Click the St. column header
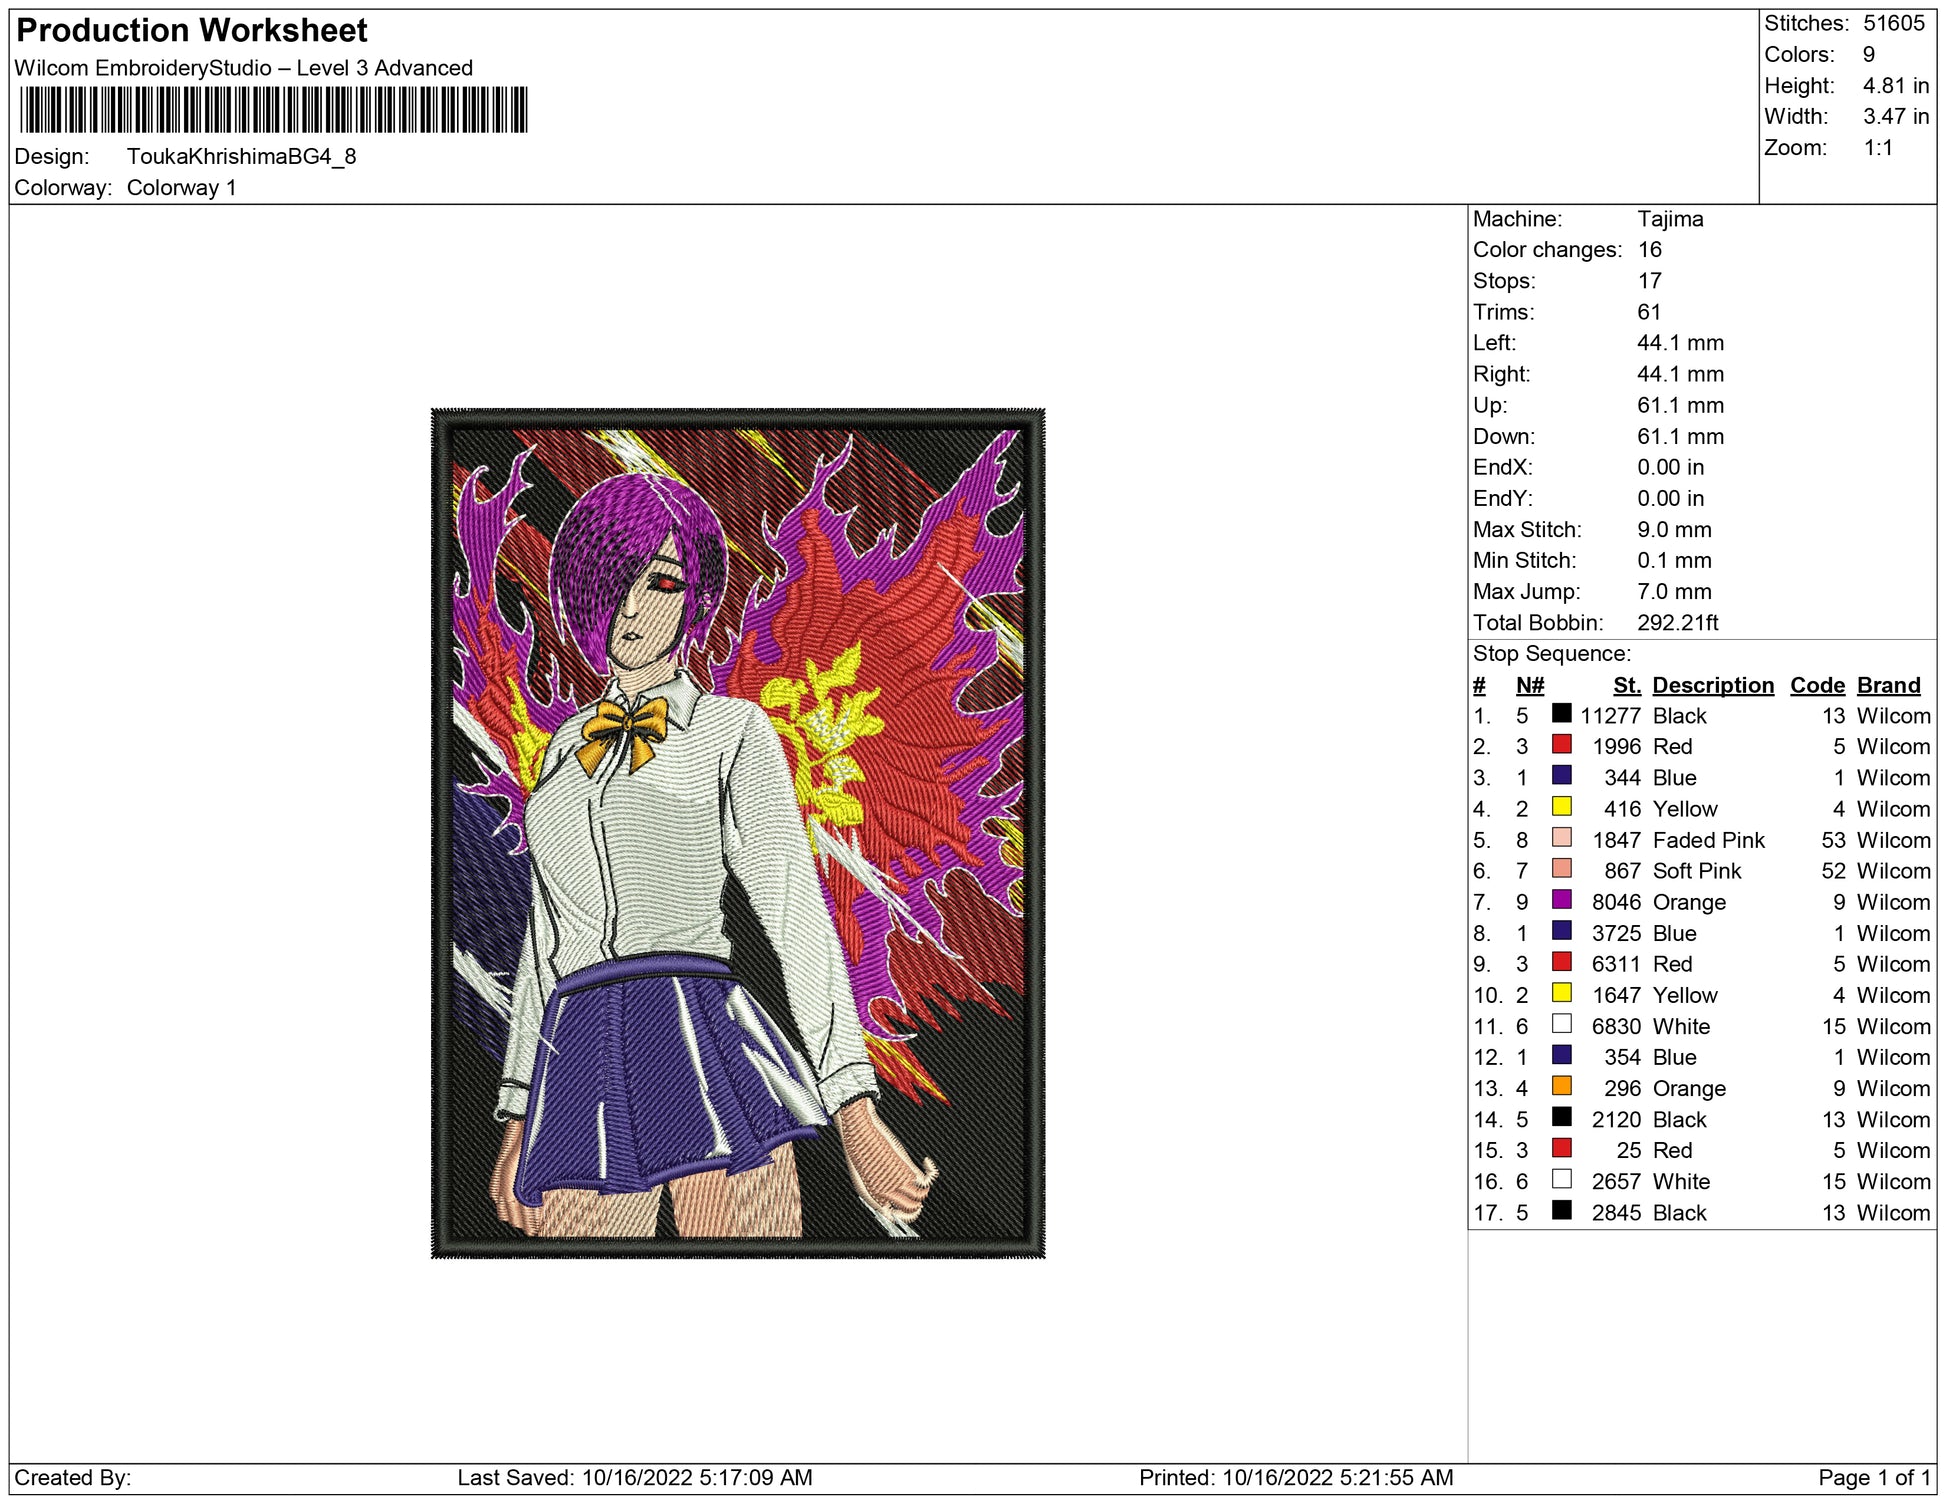This screenshot has height=1497, width=1946. 1626,685
